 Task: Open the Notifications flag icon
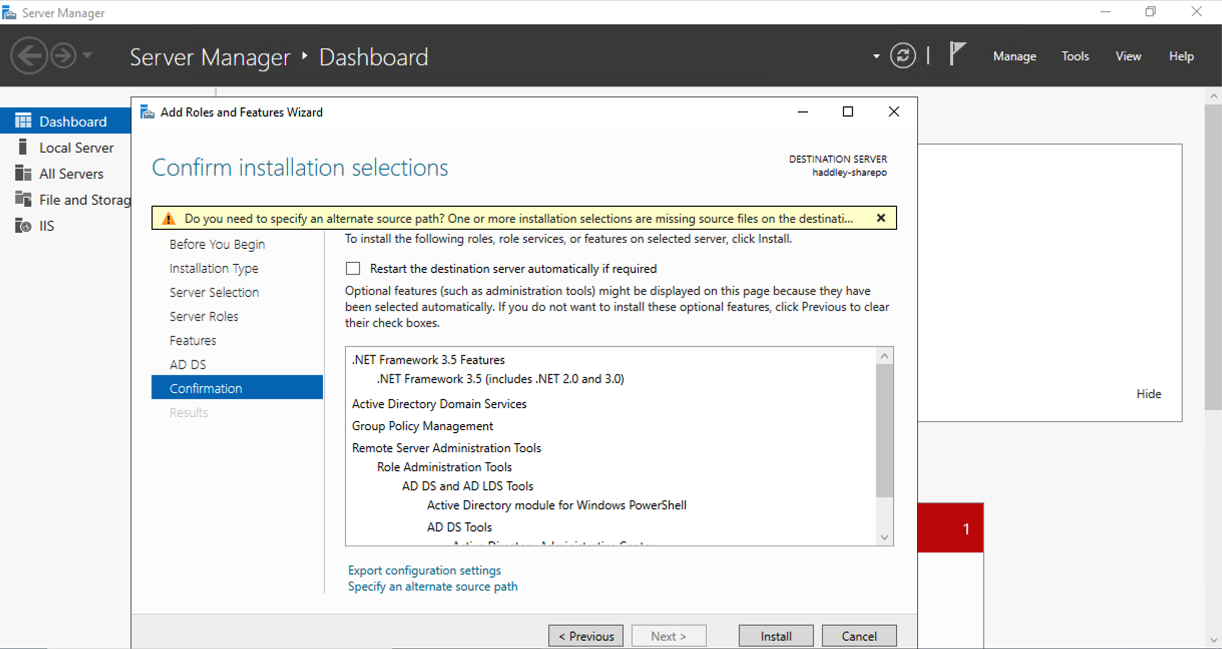pos(957,54)
